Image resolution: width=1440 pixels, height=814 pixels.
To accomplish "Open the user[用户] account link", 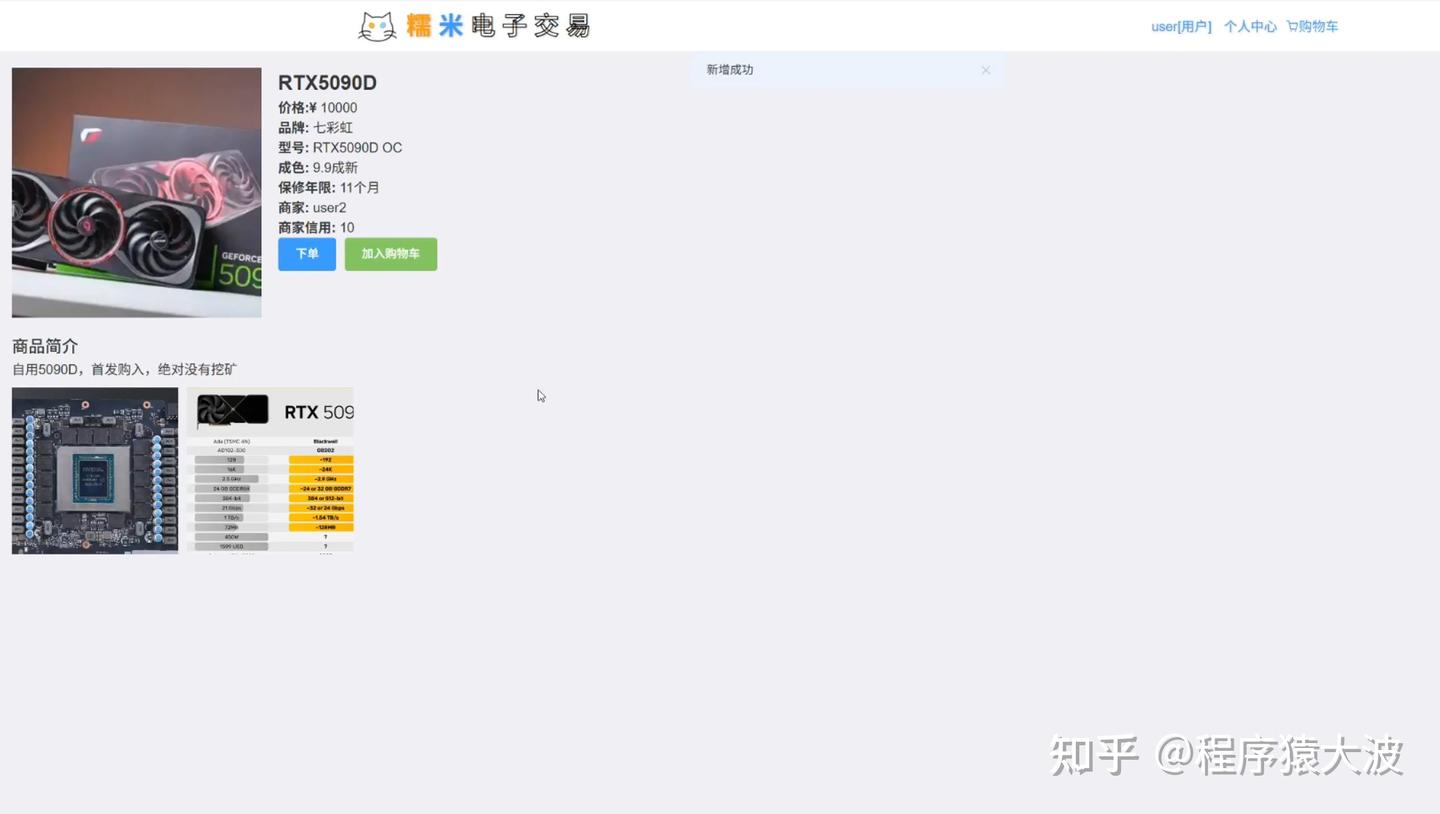I will click(1181, 27).
